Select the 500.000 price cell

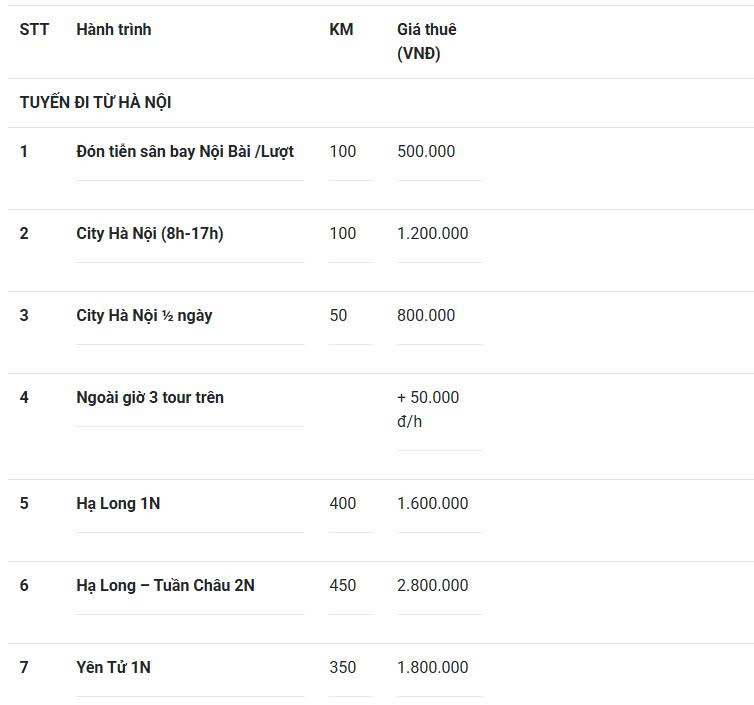click(x=426, y=152)
